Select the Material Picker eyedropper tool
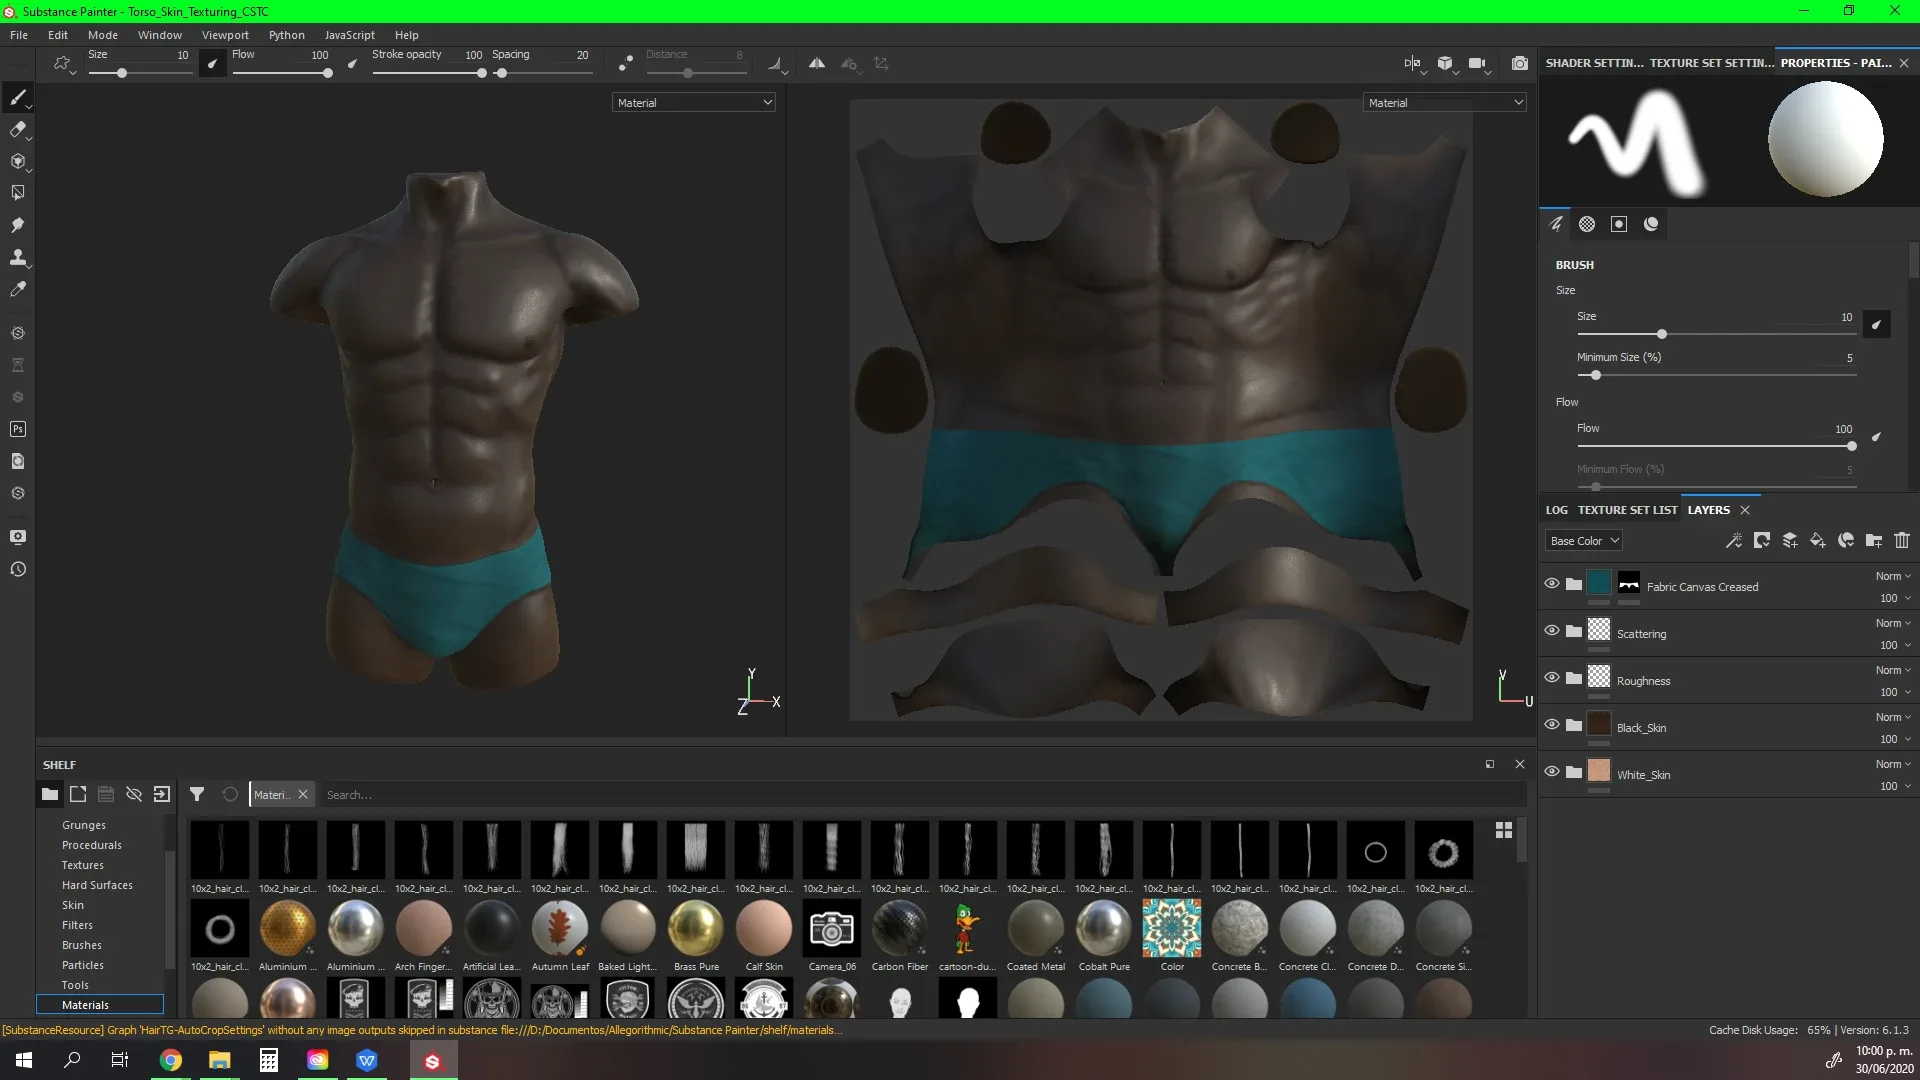 17,289
